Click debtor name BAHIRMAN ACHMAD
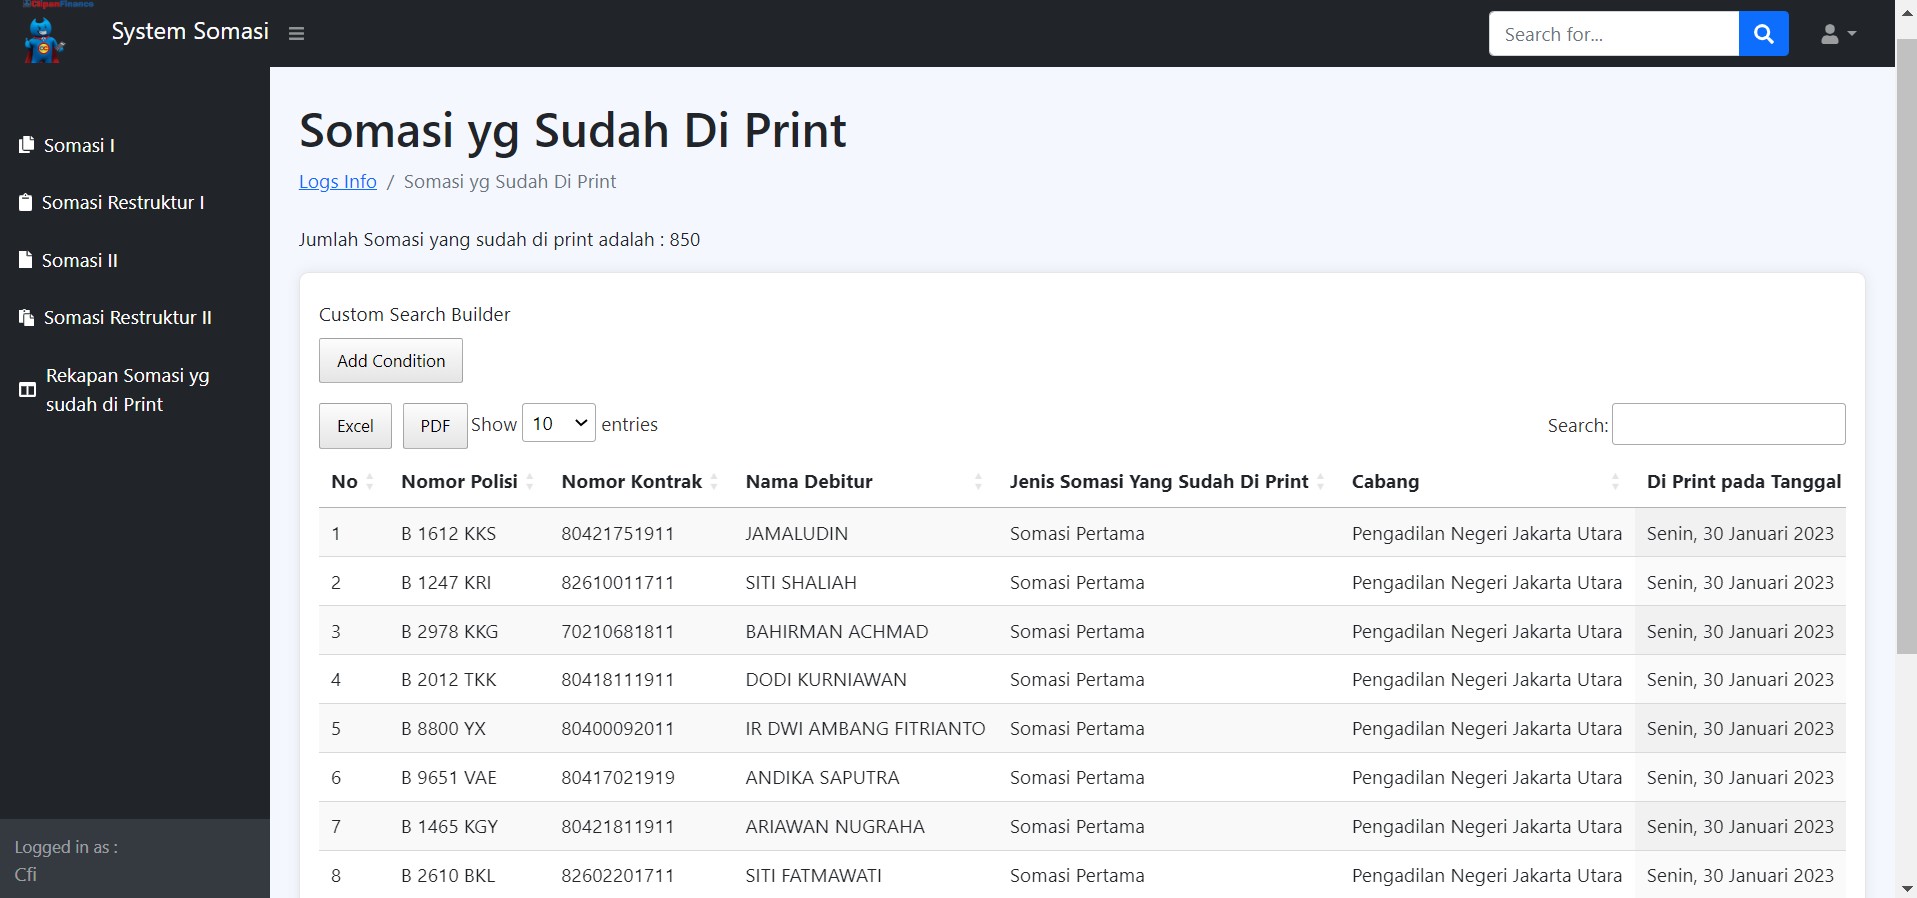Viewport: 1917px width, 898px height. point(836,632)
